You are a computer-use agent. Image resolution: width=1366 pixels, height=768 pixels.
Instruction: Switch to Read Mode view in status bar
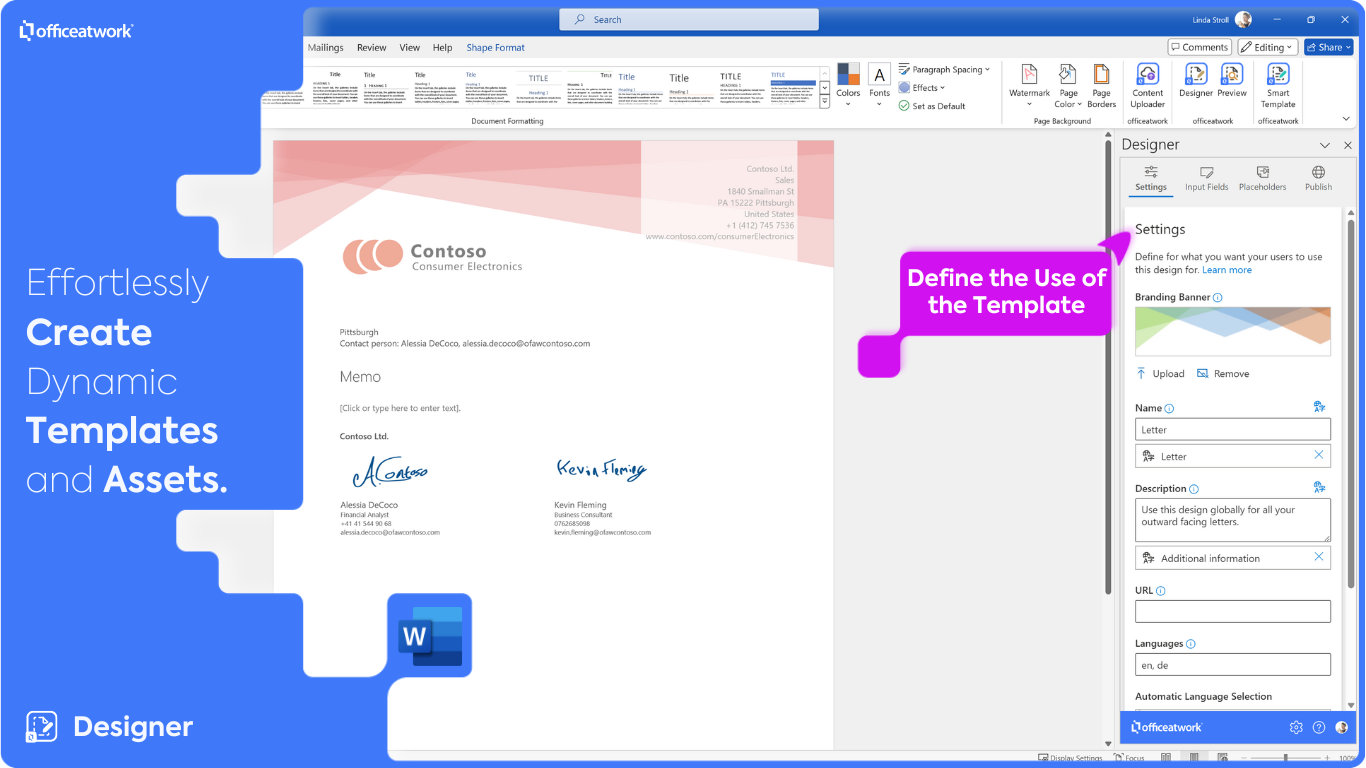pos(1166,758)
